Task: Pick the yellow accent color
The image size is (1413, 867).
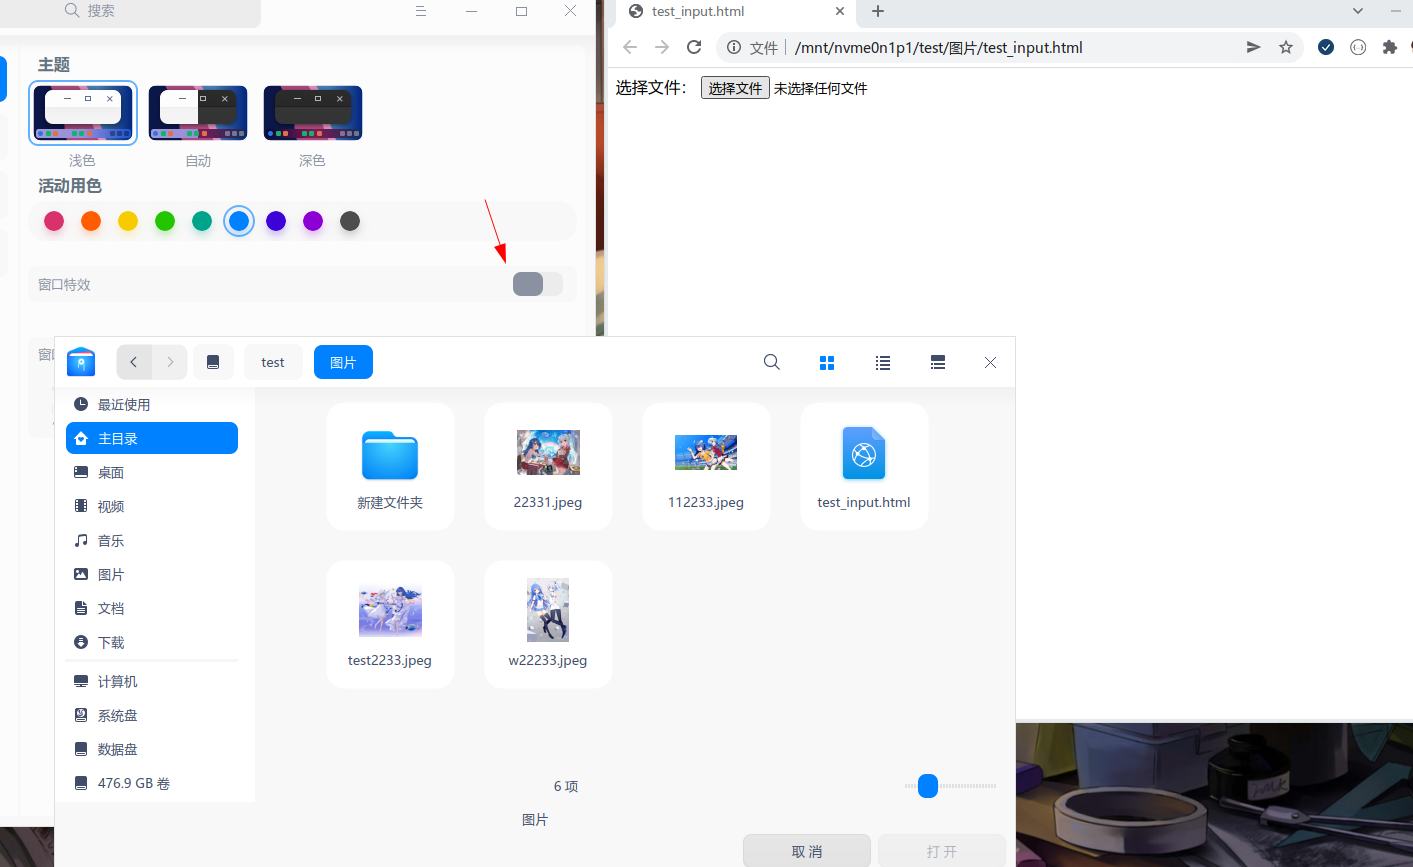Action: [x=128, y=221]
